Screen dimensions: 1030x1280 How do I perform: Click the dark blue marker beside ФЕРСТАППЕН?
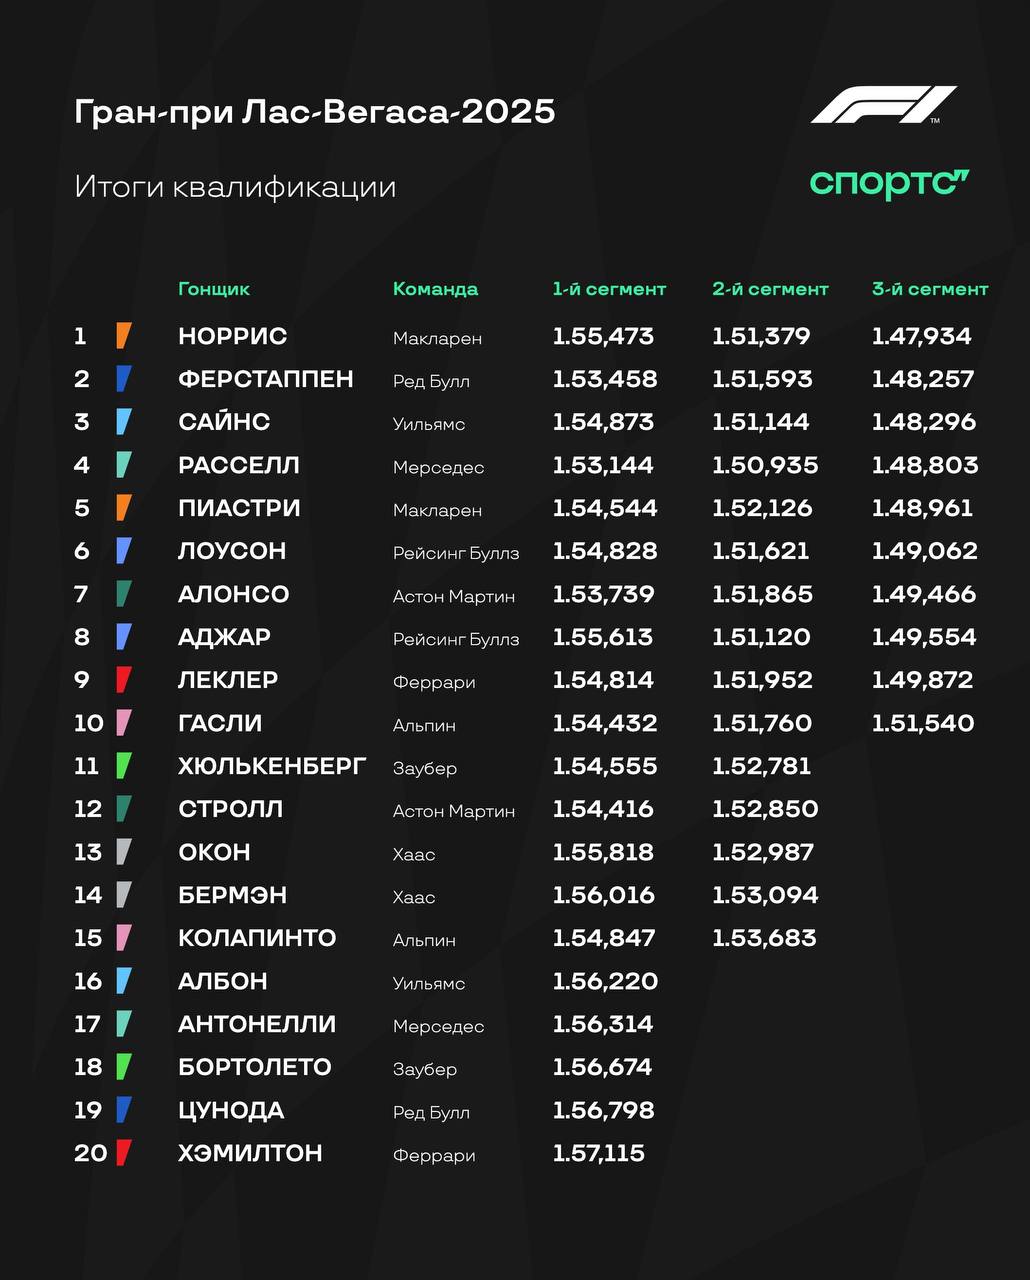click(x=124, y=379)
